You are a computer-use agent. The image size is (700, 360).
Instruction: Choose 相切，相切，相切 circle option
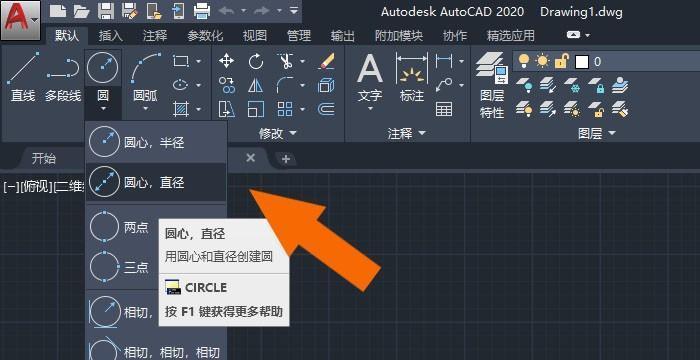(156, 349)
